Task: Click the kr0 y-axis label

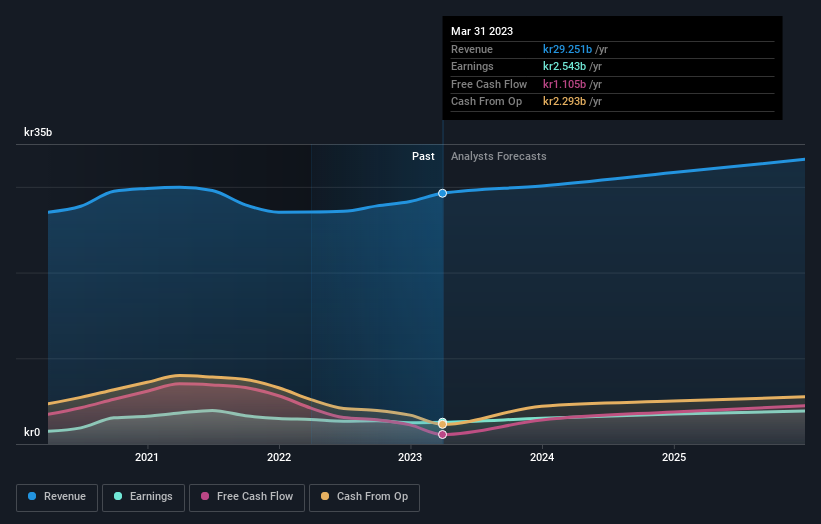Action: [x=32, y=432]
